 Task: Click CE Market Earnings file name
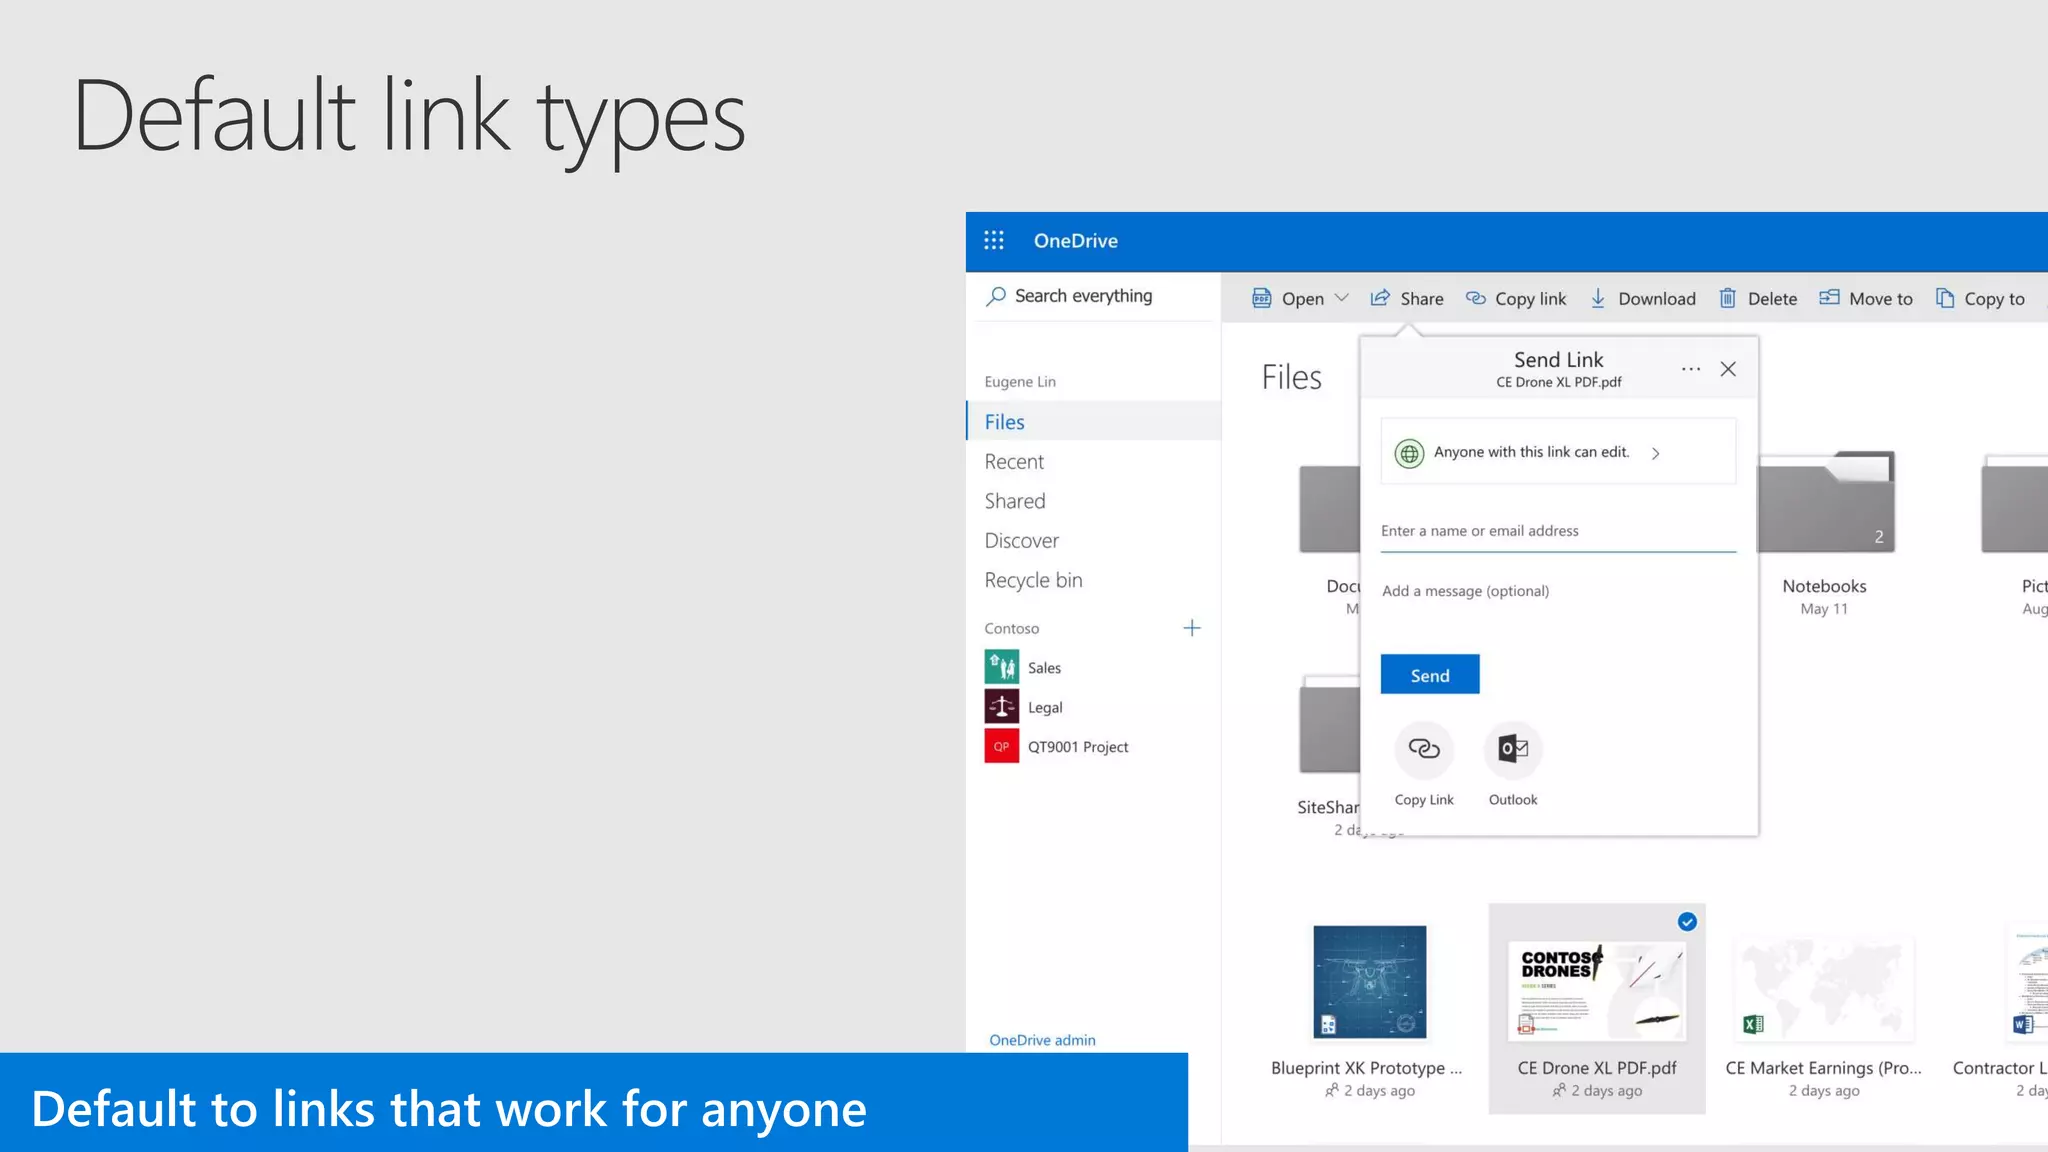pyautogui.click(x=1823, y=1068)
